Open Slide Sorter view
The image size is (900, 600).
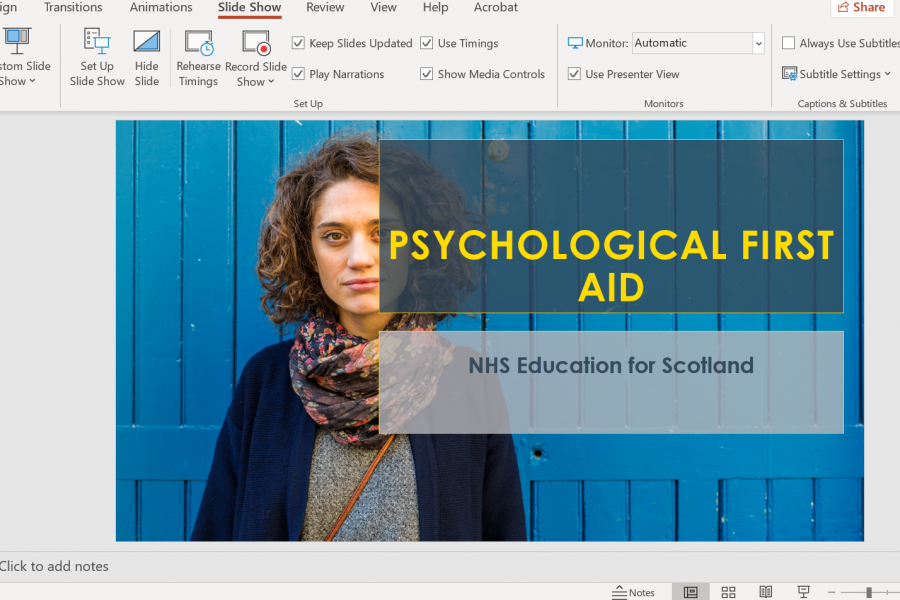tap(728, 592)
